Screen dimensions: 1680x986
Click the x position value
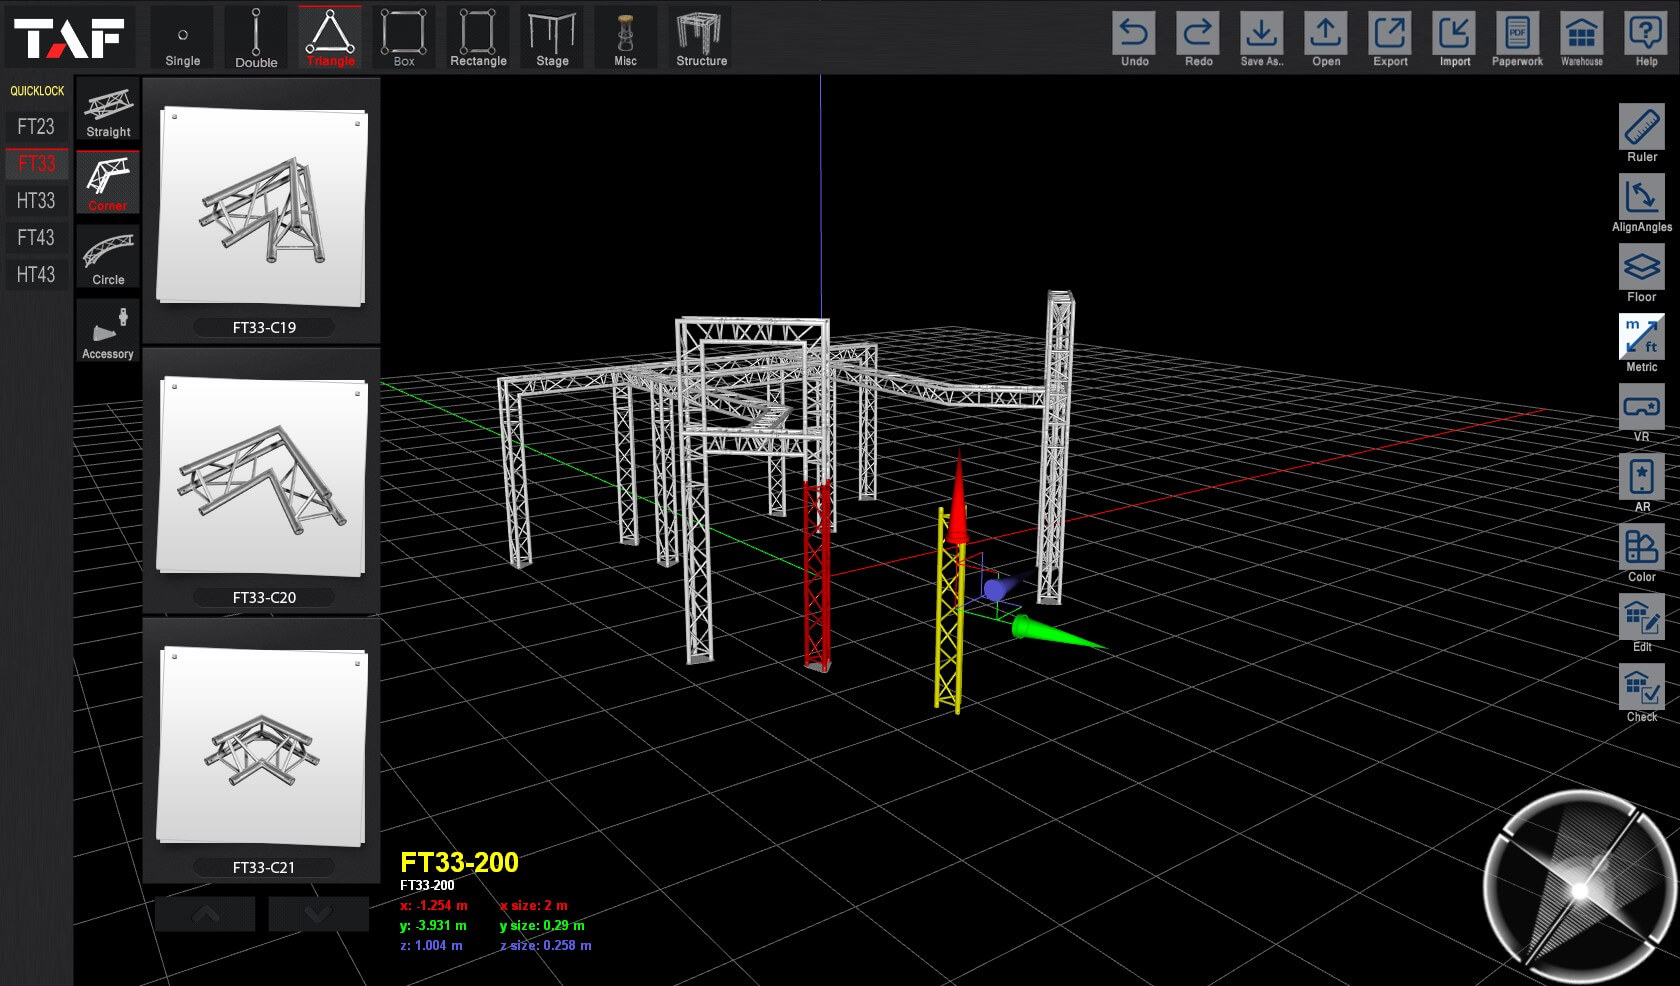433,905
